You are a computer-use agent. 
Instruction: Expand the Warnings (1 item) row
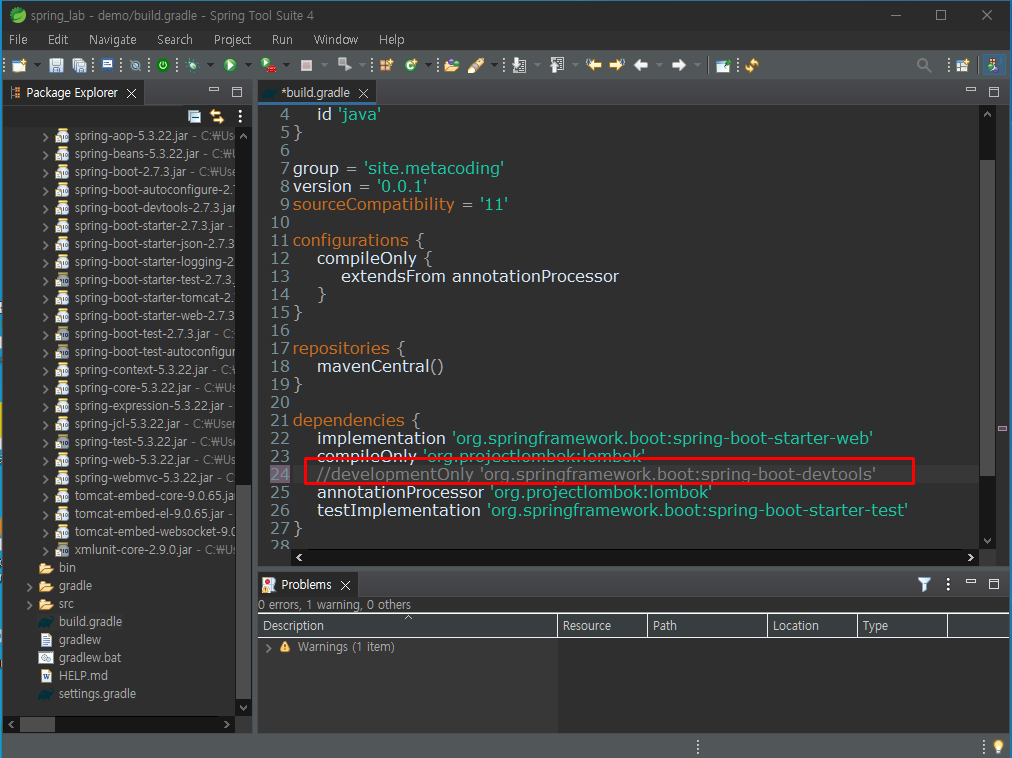[268, 648]
